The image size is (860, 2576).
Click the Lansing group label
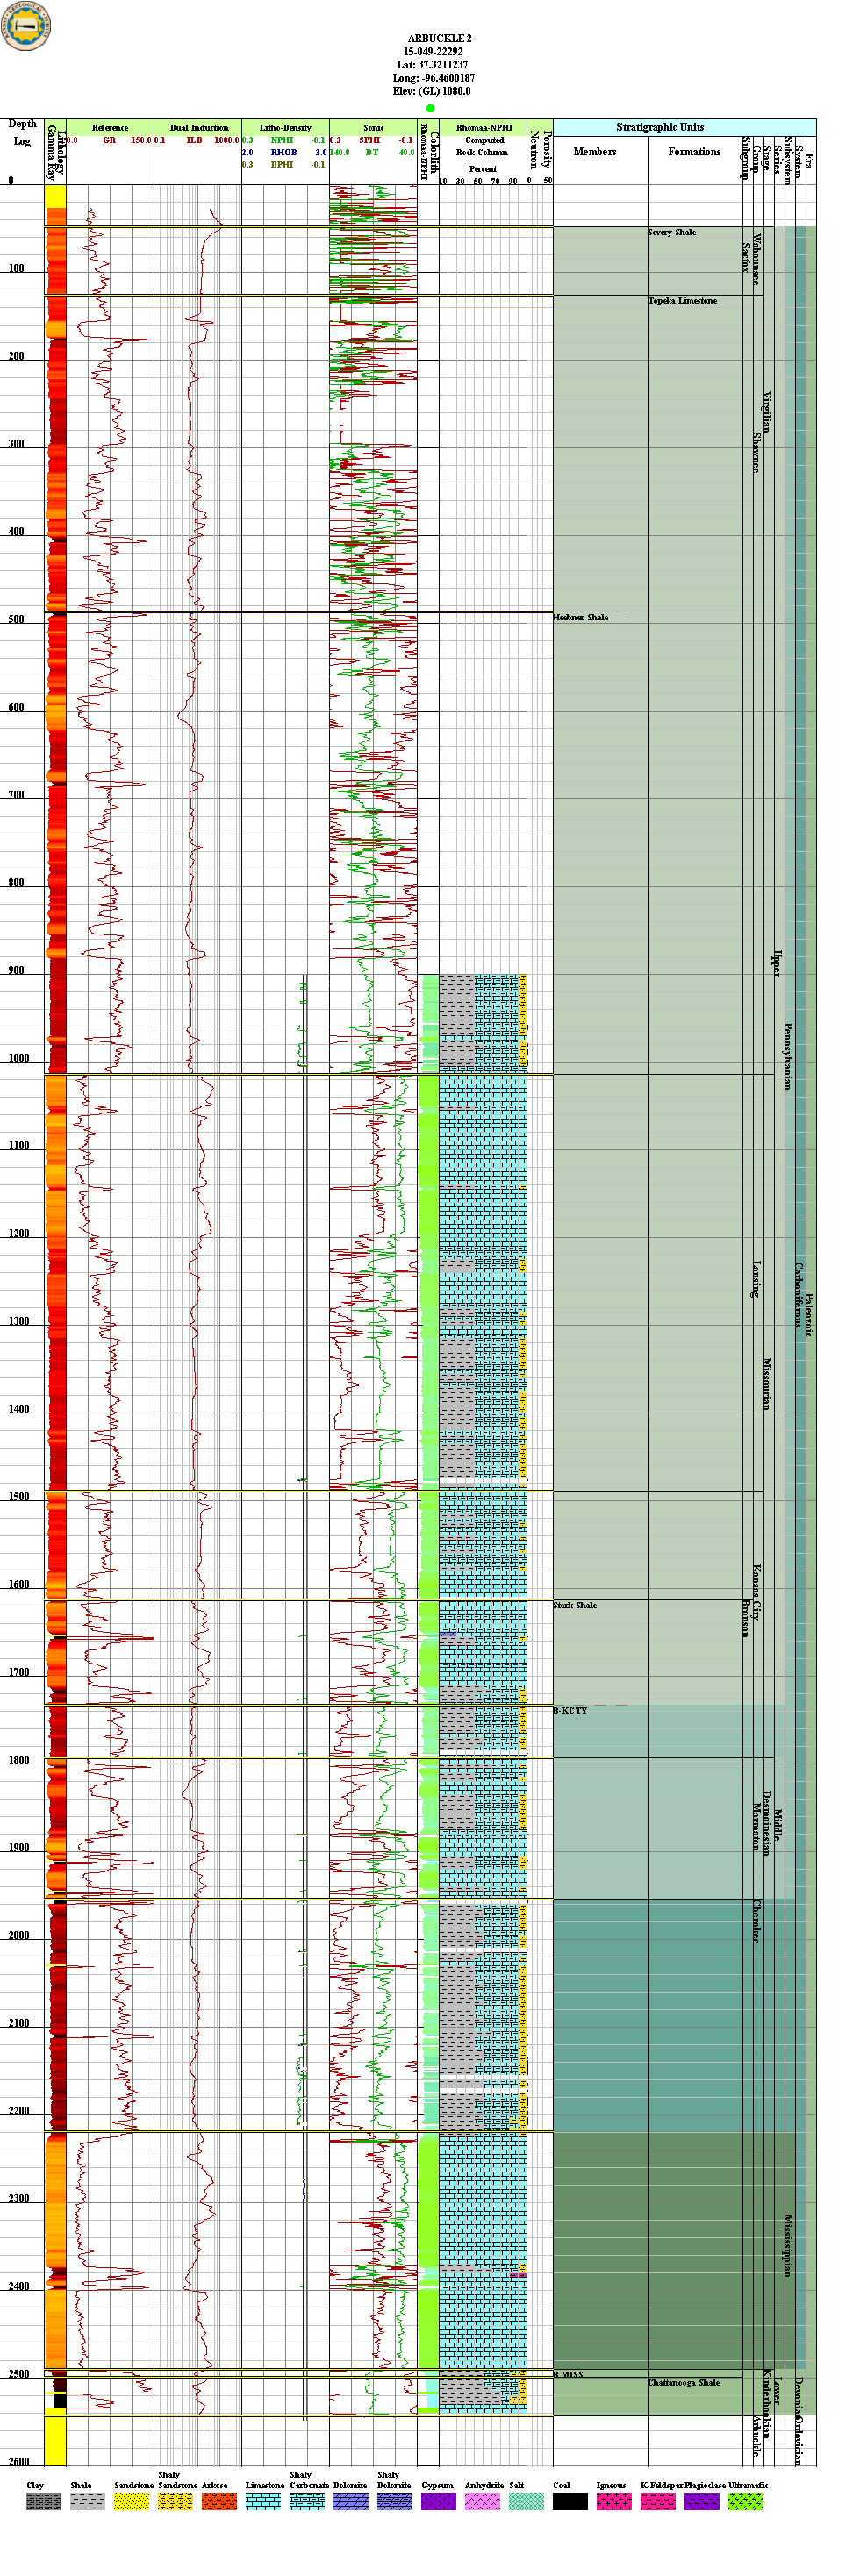pyautogui.click(x=757, y=1279)
